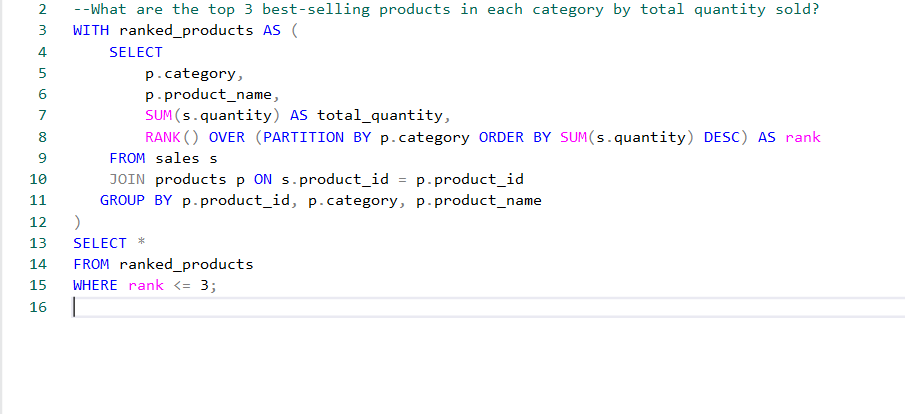Click line number 15 in the gutter
Image resolution: width=905 pixels, height=414 pixels.
coord(38,285)
